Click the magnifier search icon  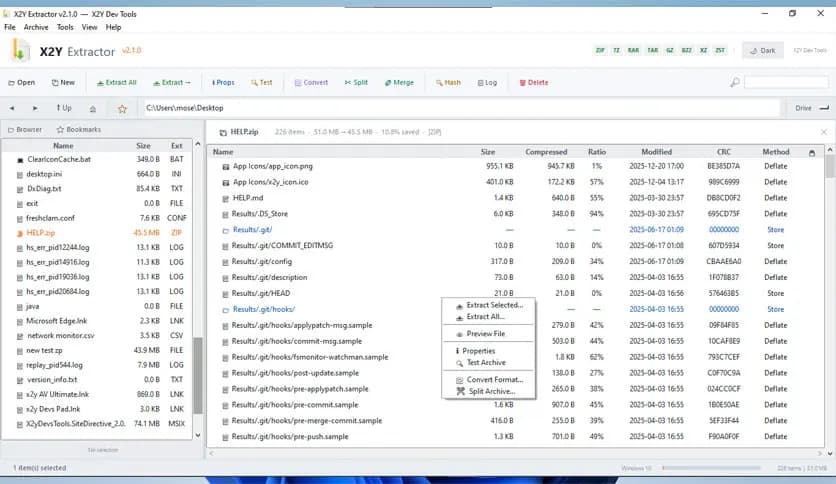[x=735, y=82]
